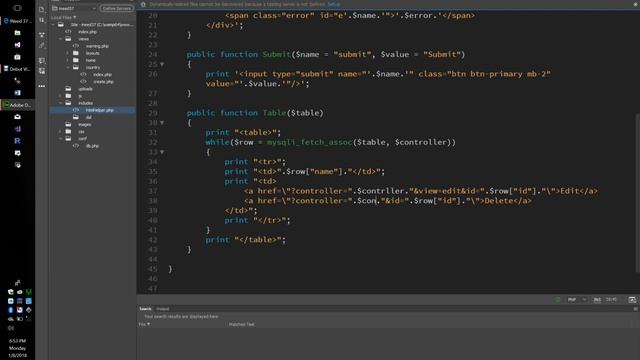Click the Format Source Code icon
Image resolution: width=640 pixels, height=360 pixels.
(x=42, y=71)
